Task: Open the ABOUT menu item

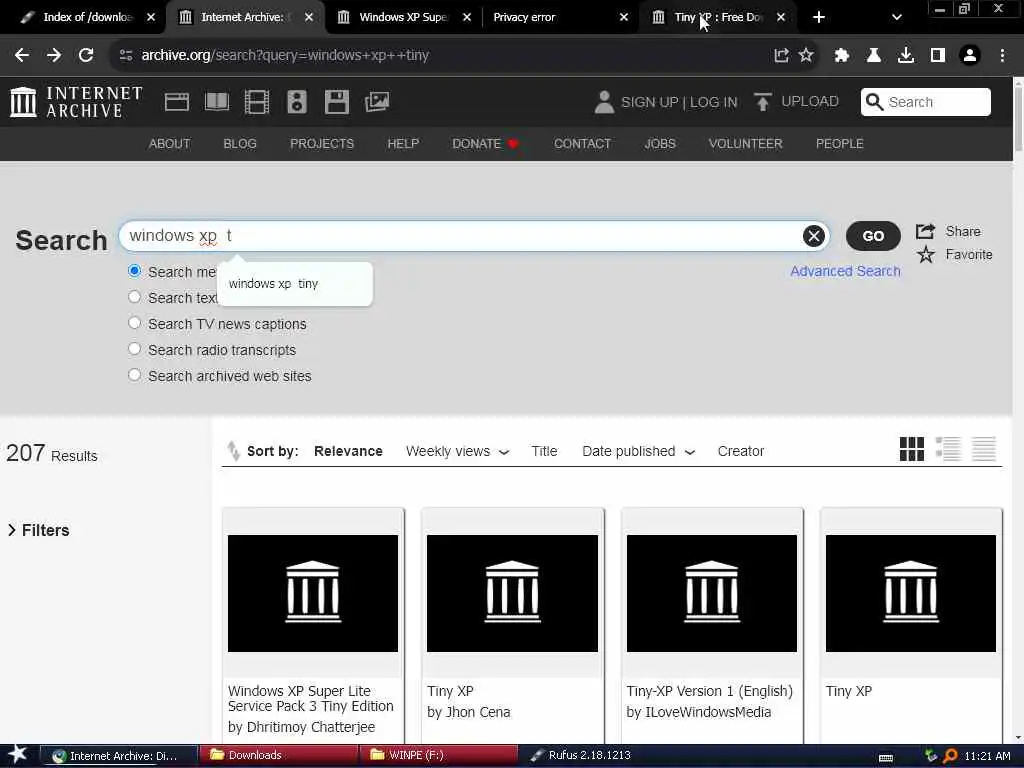Action: coord(169,144)
